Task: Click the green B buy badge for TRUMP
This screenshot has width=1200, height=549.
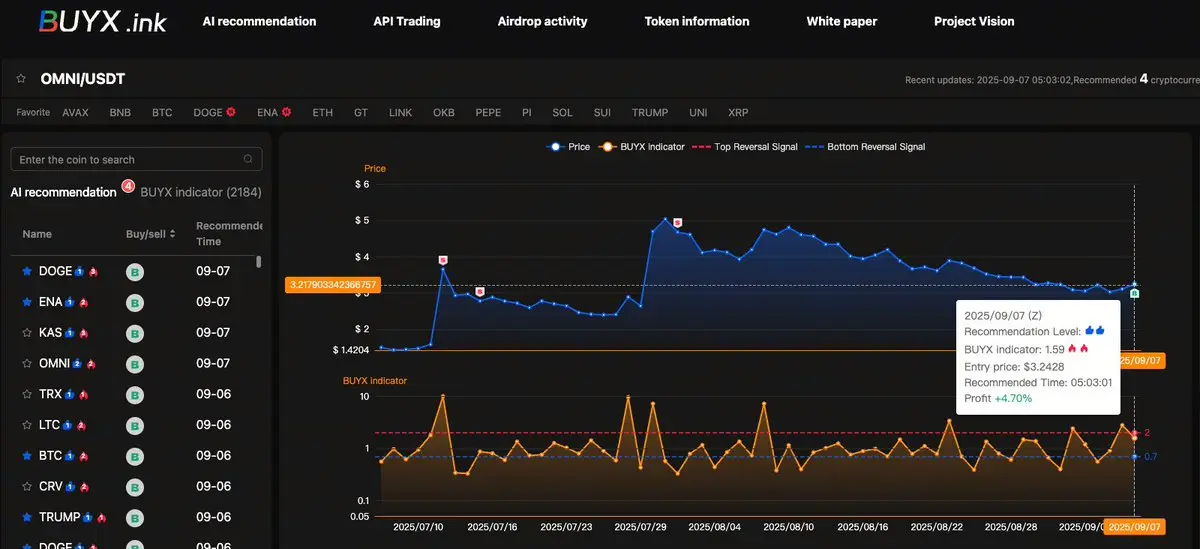Action: click(x=134, y=519)
